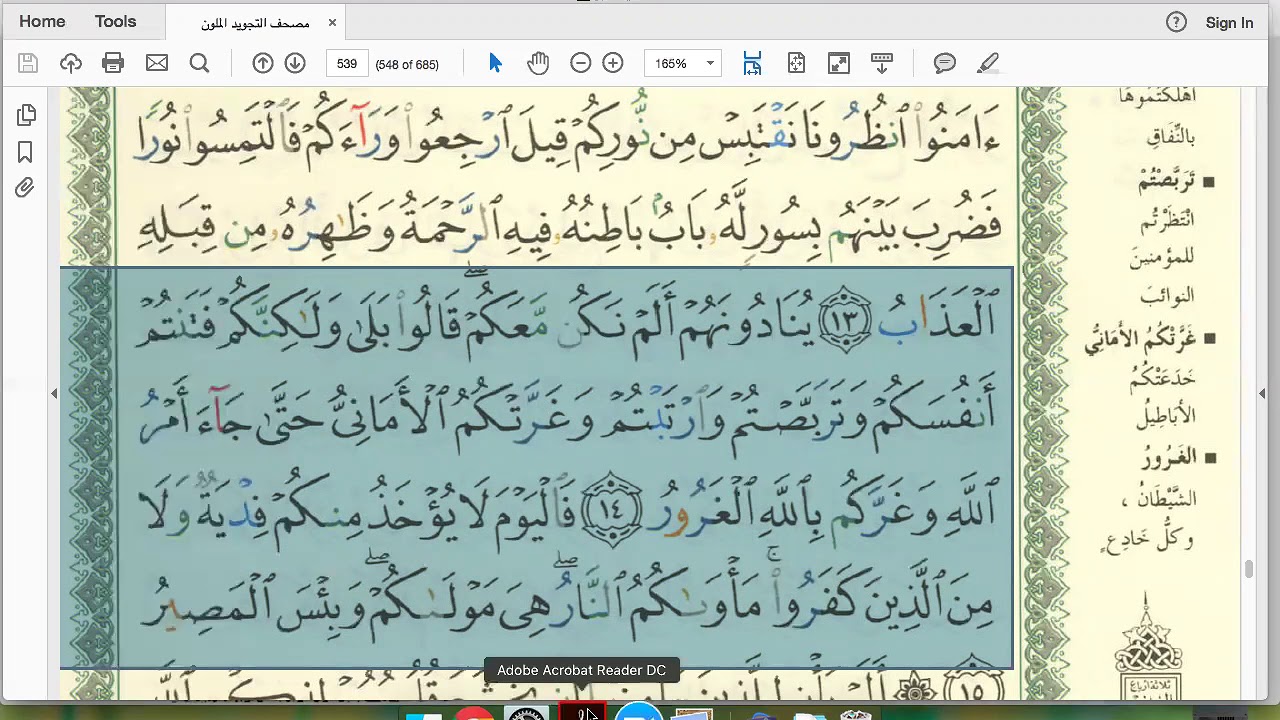The image size is (1280, 720).
Task: Click the "(548 of 685)" page count text
Action: click(407, 64)
